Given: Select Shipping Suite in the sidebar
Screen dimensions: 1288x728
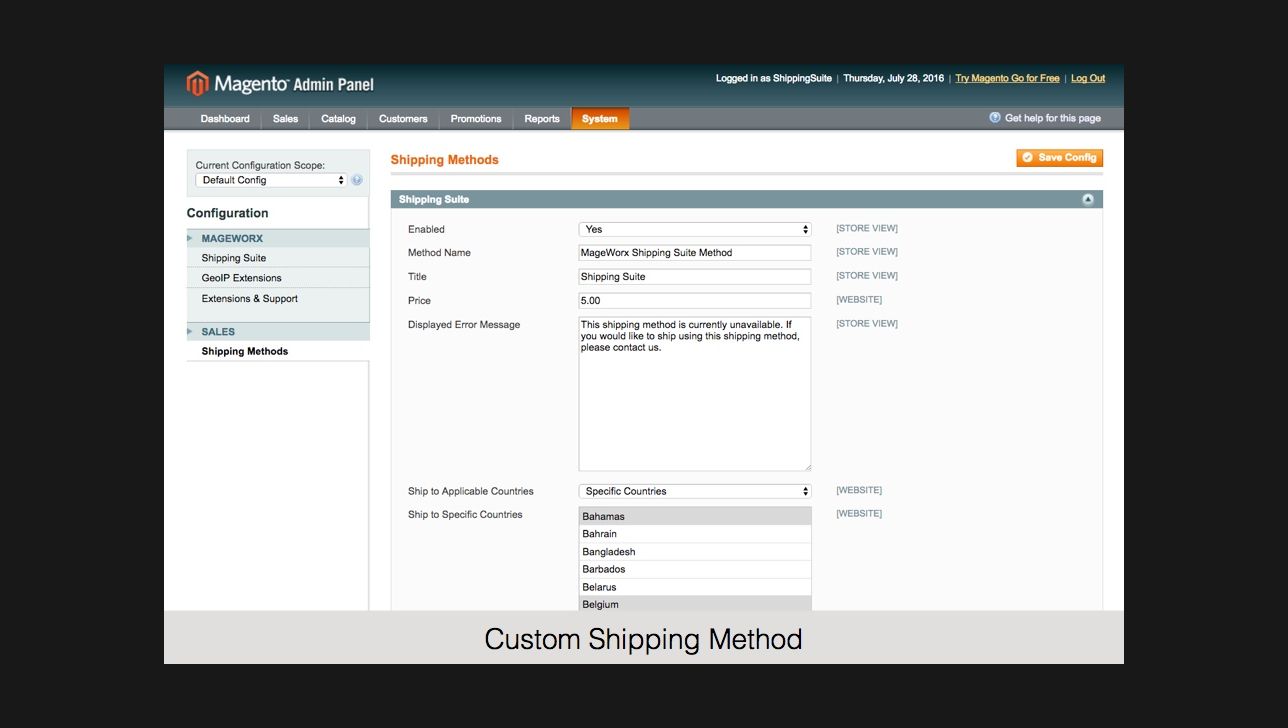Looking at the screenshot, I should coord(234,258).
